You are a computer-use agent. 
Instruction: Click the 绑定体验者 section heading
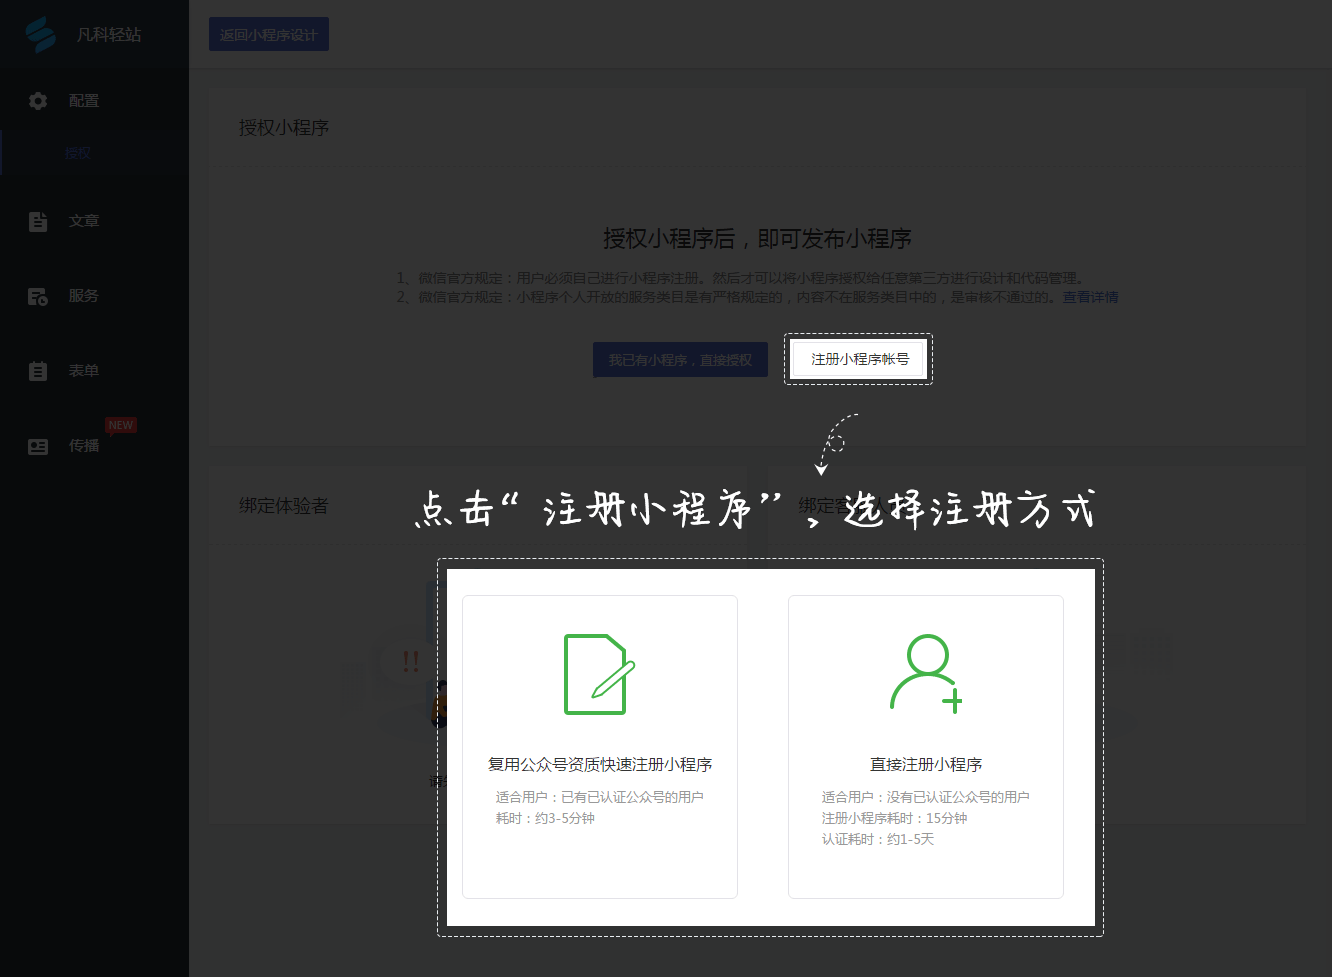(284, 506)
